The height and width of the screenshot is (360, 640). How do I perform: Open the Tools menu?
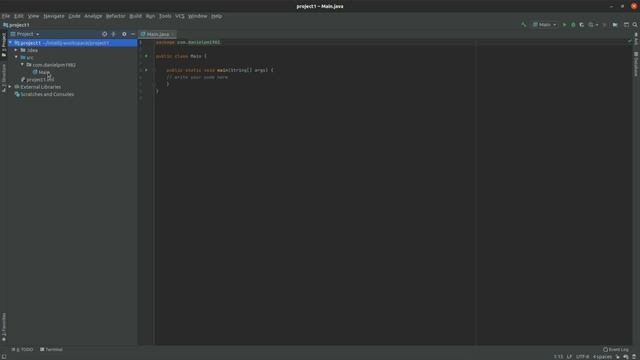click(x=165, y=16)
